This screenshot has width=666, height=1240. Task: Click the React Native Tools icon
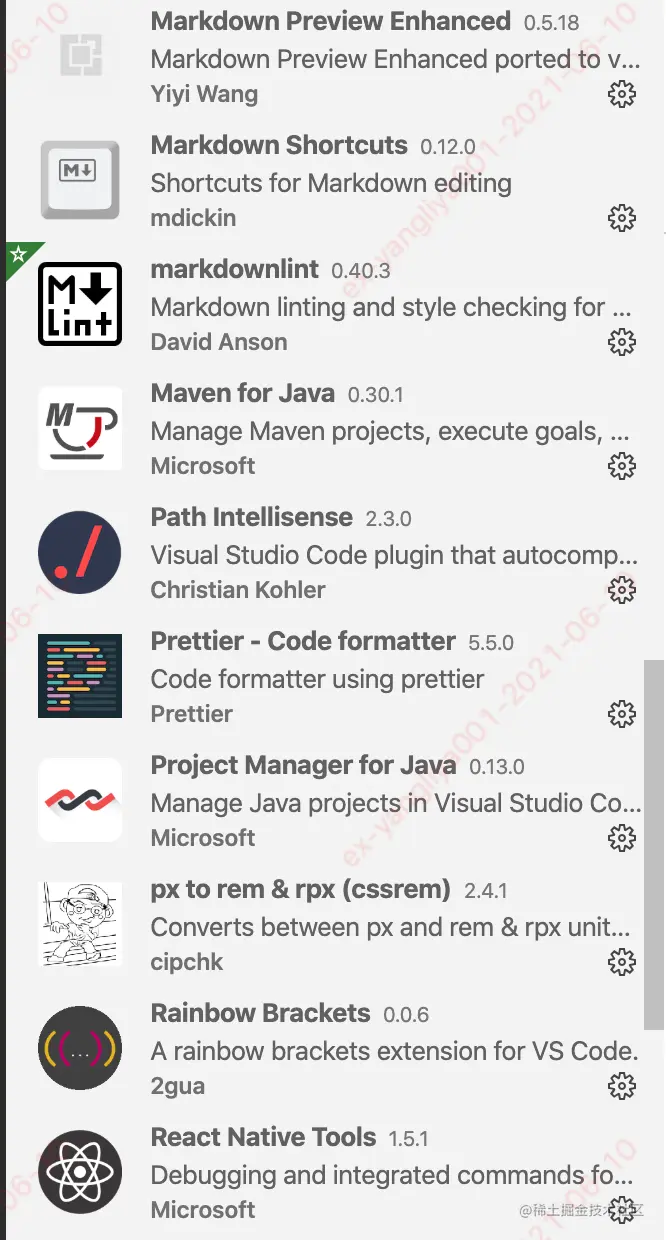click(80, 1172)
